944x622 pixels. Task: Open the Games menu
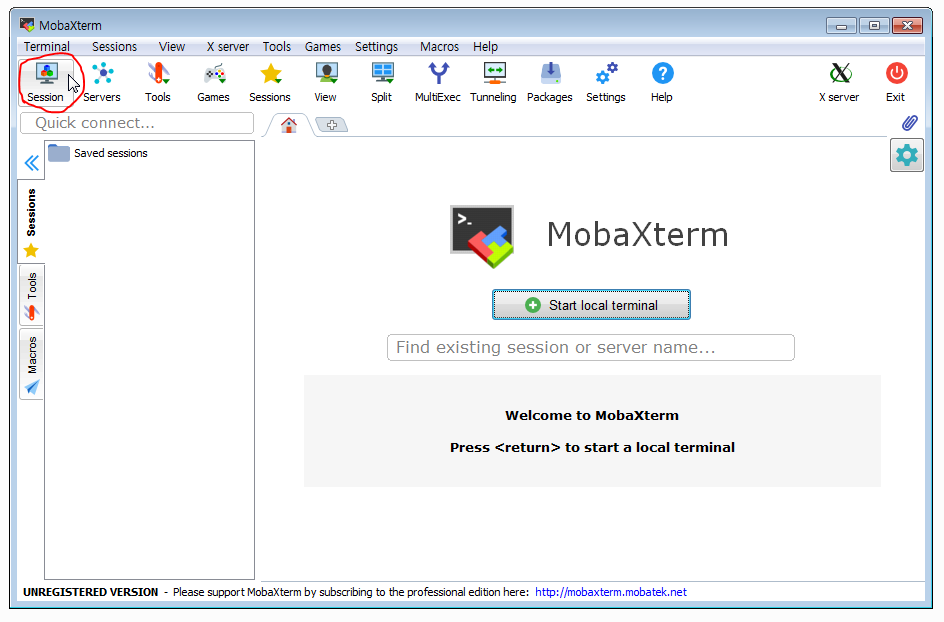[x=323, y=46]
